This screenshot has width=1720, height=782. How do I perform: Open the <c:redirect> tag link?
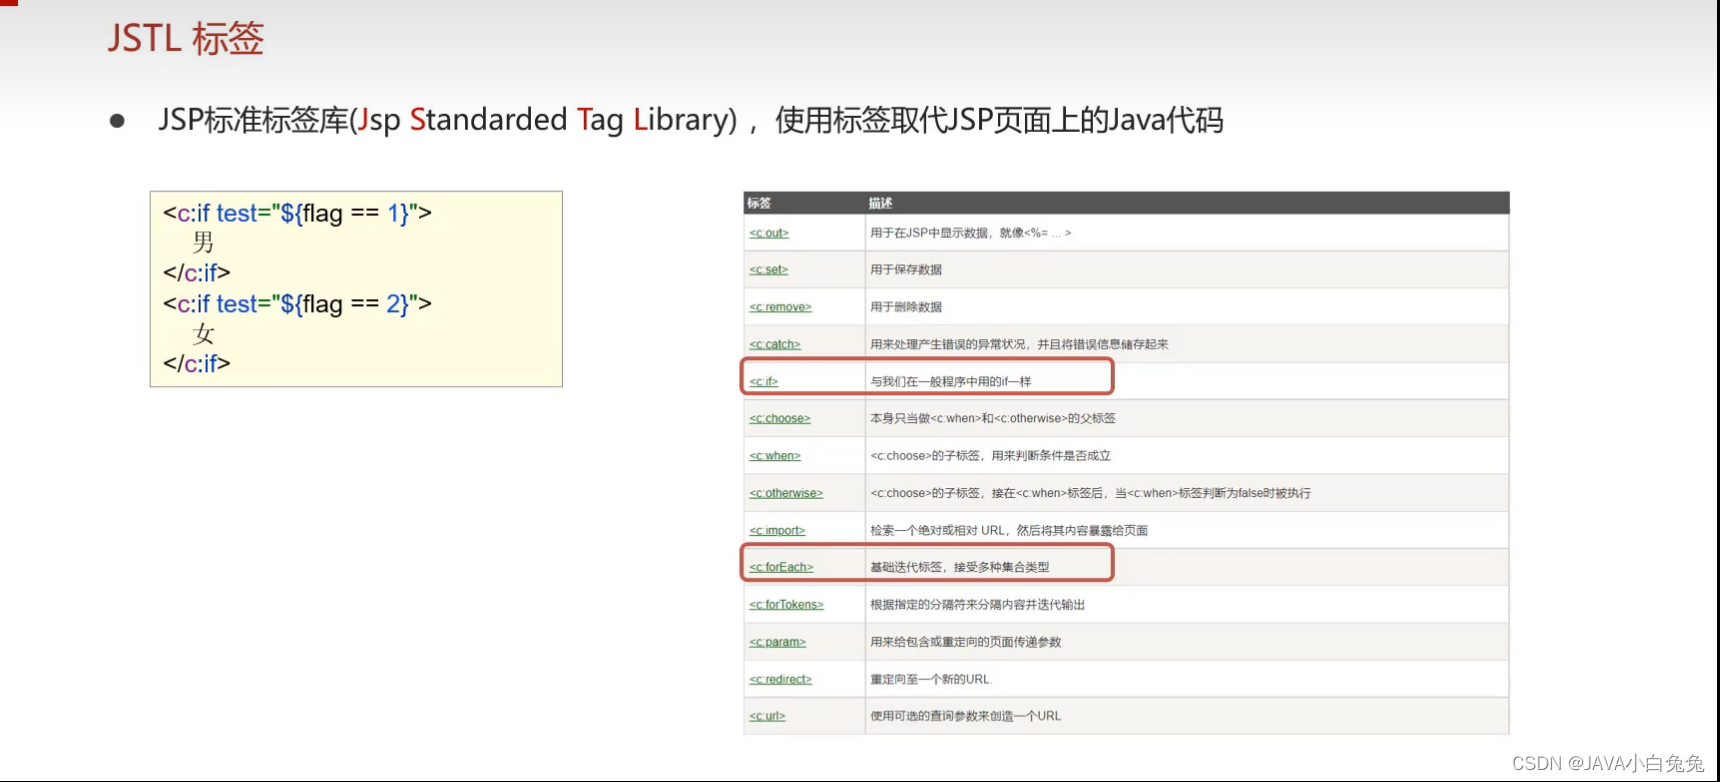(x=781, y=679)
